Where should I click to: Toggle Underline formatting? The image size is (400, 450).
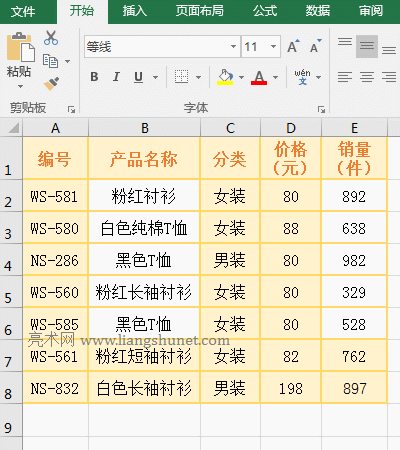point(138,77)
